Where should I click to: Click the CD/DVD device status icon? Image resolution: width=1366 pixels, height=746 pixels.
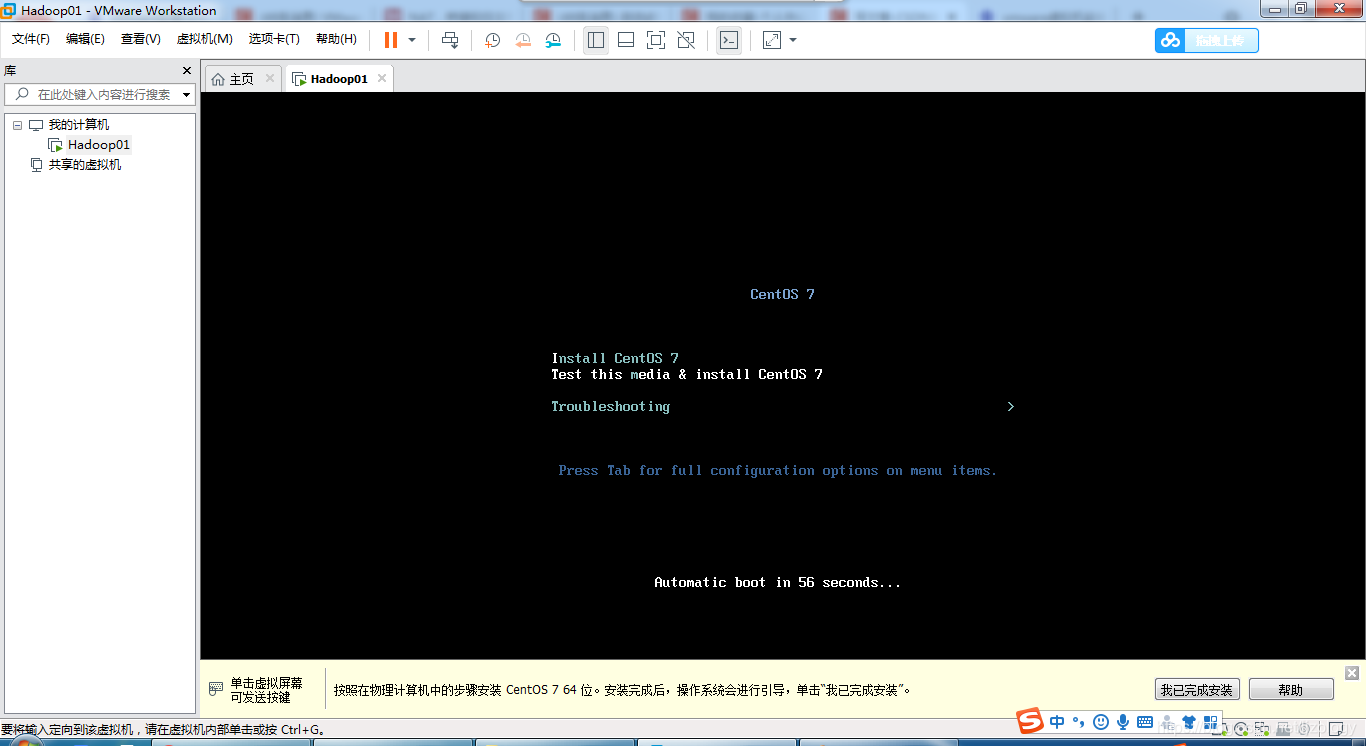click(1241, 729)
